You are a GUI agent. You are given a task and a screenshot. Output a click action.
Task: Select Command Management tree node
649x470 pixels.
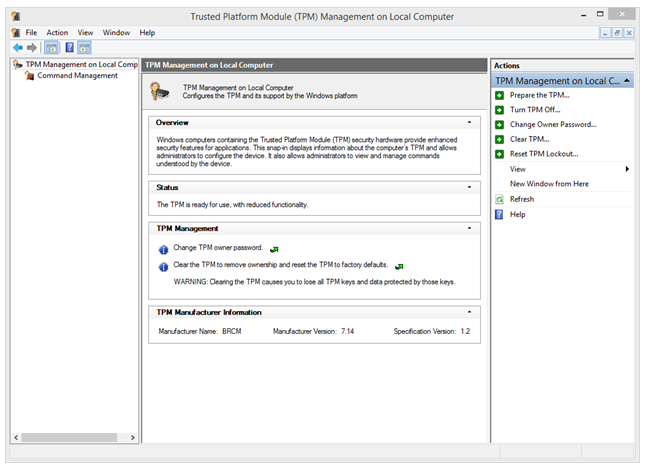pyautogui.click(x=77, y=75)
